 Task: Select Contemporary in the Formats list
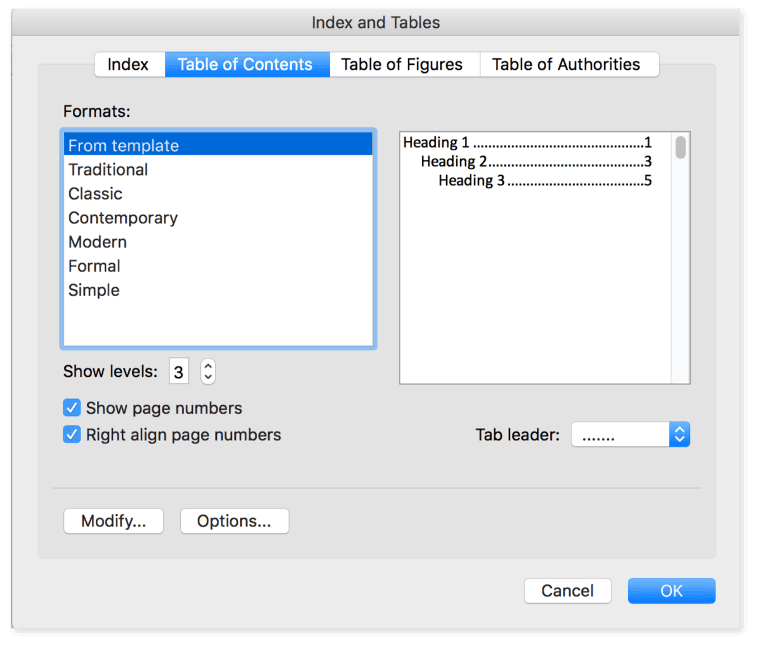[x=123, y=218]
